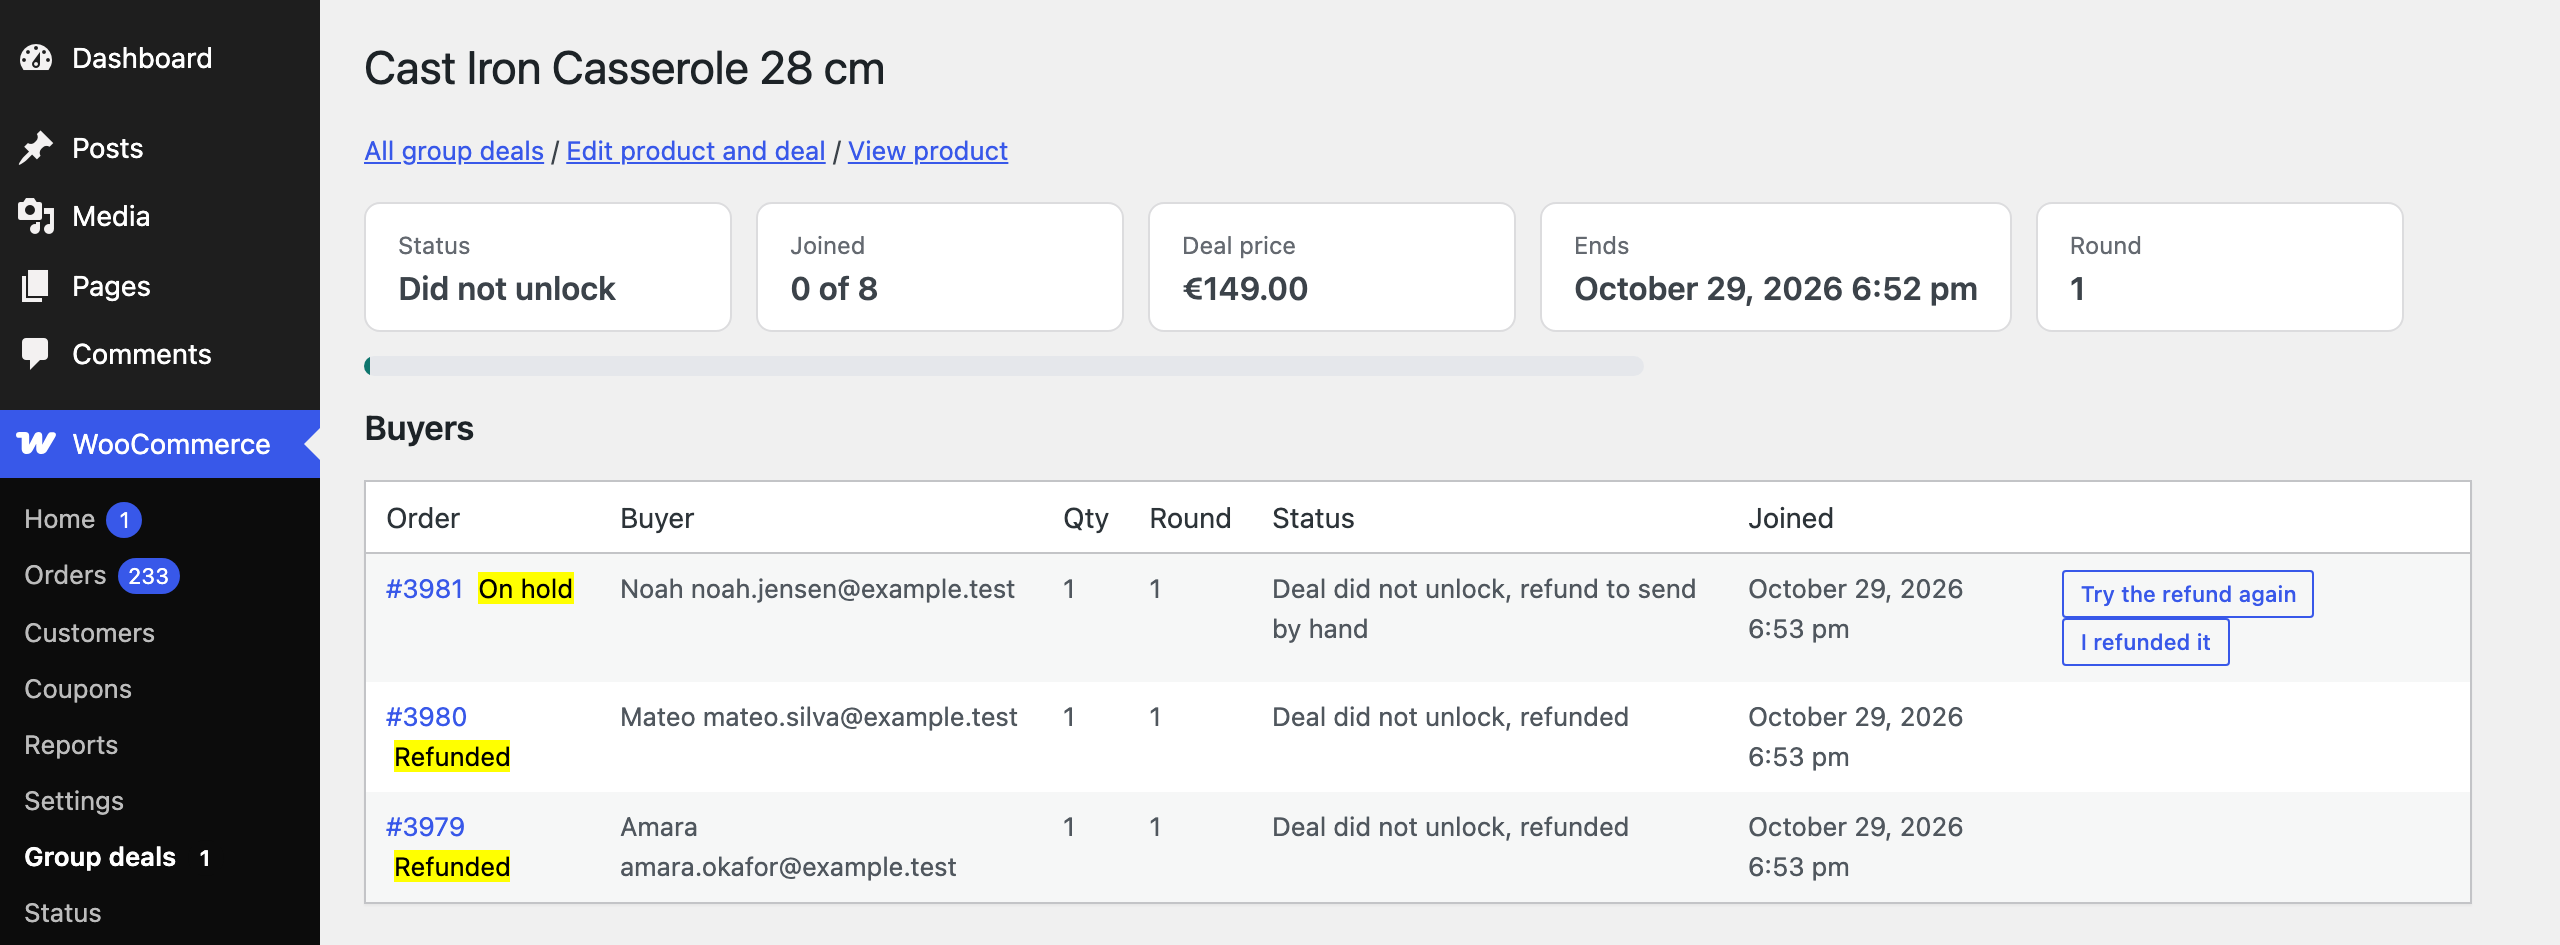Click the Media library icon

[x=36, y=216]
